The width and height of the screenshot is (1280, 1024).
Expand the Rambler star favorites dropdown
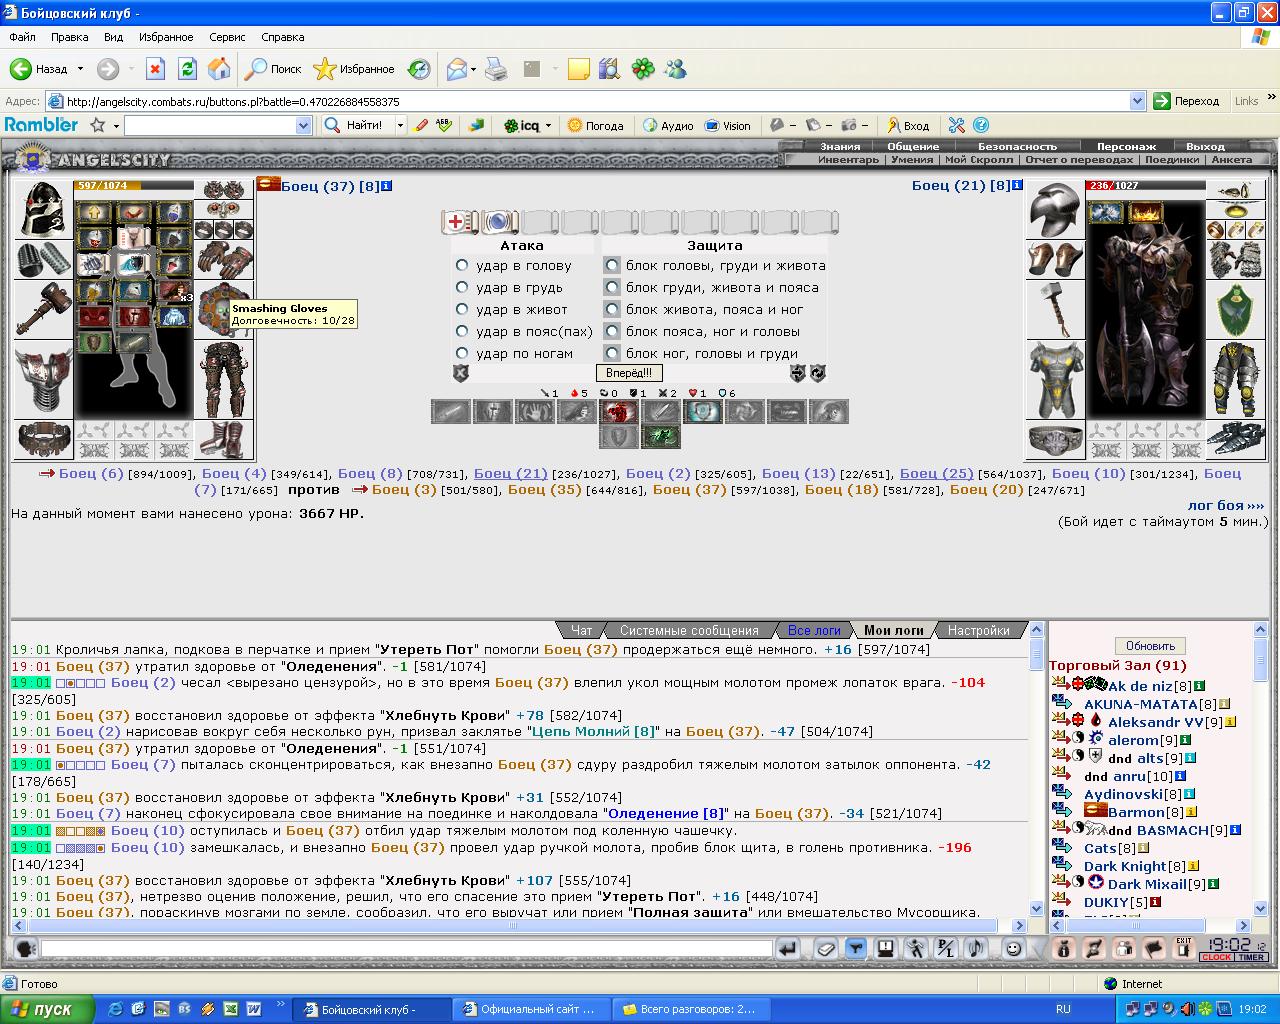click(116, 126)
